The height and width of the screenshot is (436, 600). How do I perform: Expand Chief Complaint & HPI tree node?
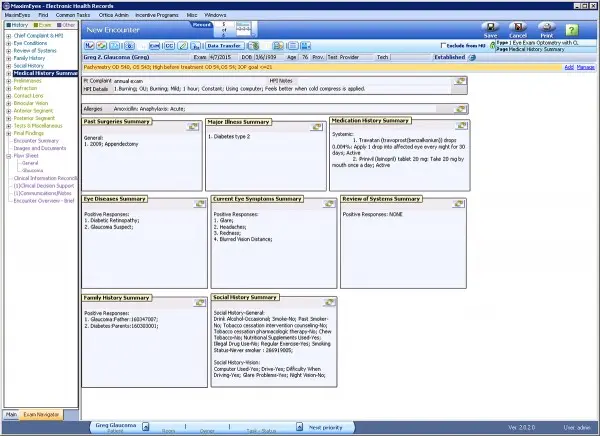[x=8, y=36]
